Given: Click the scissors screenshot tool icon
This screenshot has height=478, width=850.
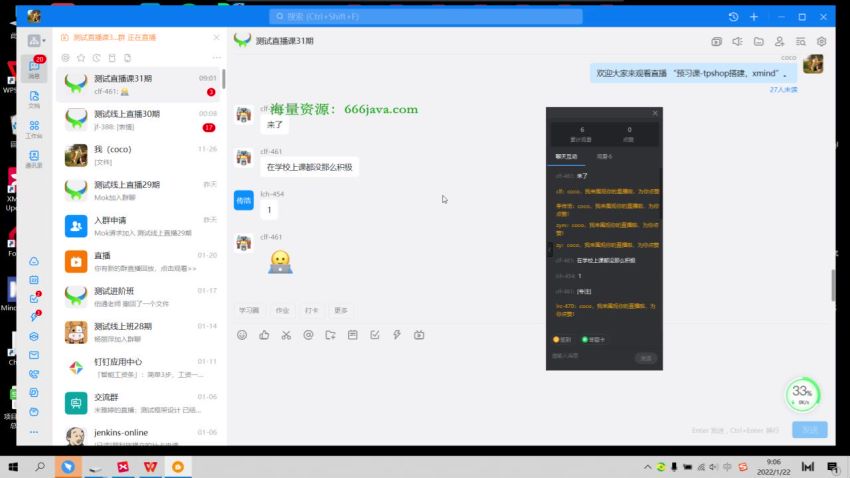Looking at the screenshot, I should click(x=286, y=335).
